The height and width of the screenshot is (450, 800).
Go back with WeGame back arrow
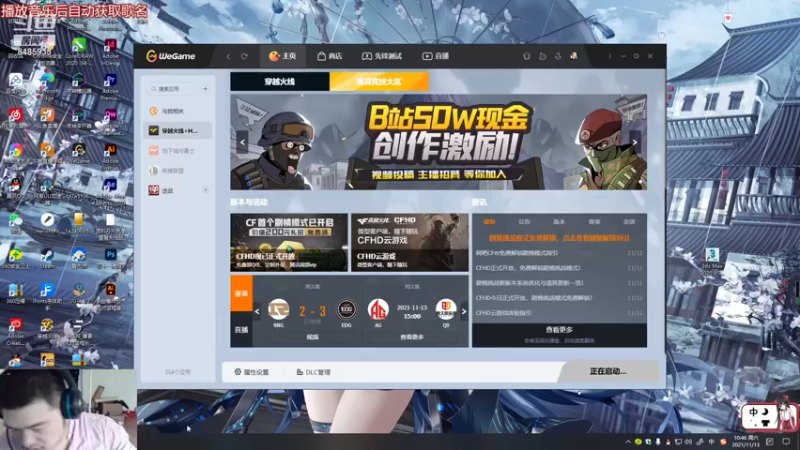click(228, 56)
